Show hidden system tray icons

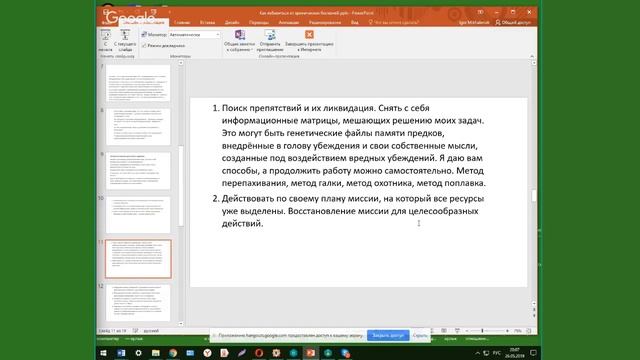pyautogui.click(x=478, y=353)
